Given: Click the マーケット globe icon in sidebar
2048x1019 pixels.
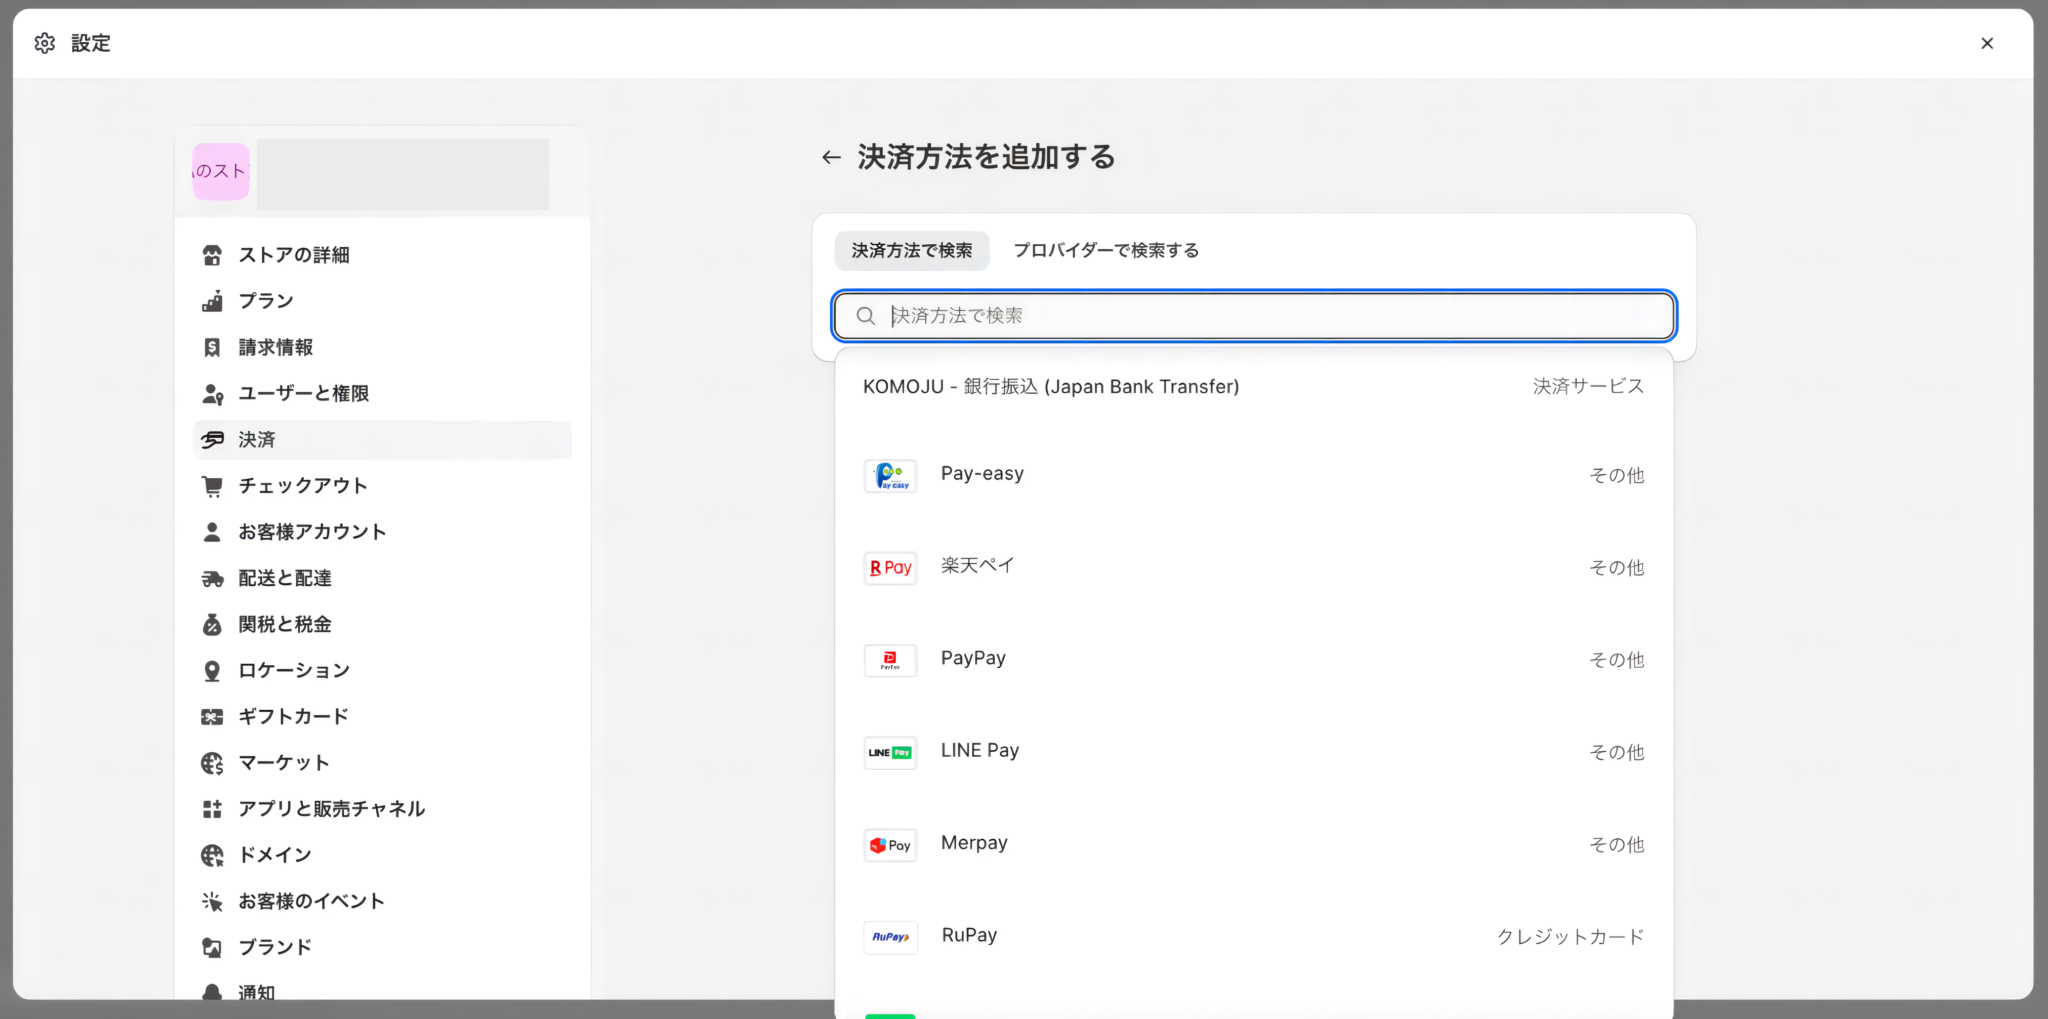Looking at the screenshot, I should tap(212, 762).
